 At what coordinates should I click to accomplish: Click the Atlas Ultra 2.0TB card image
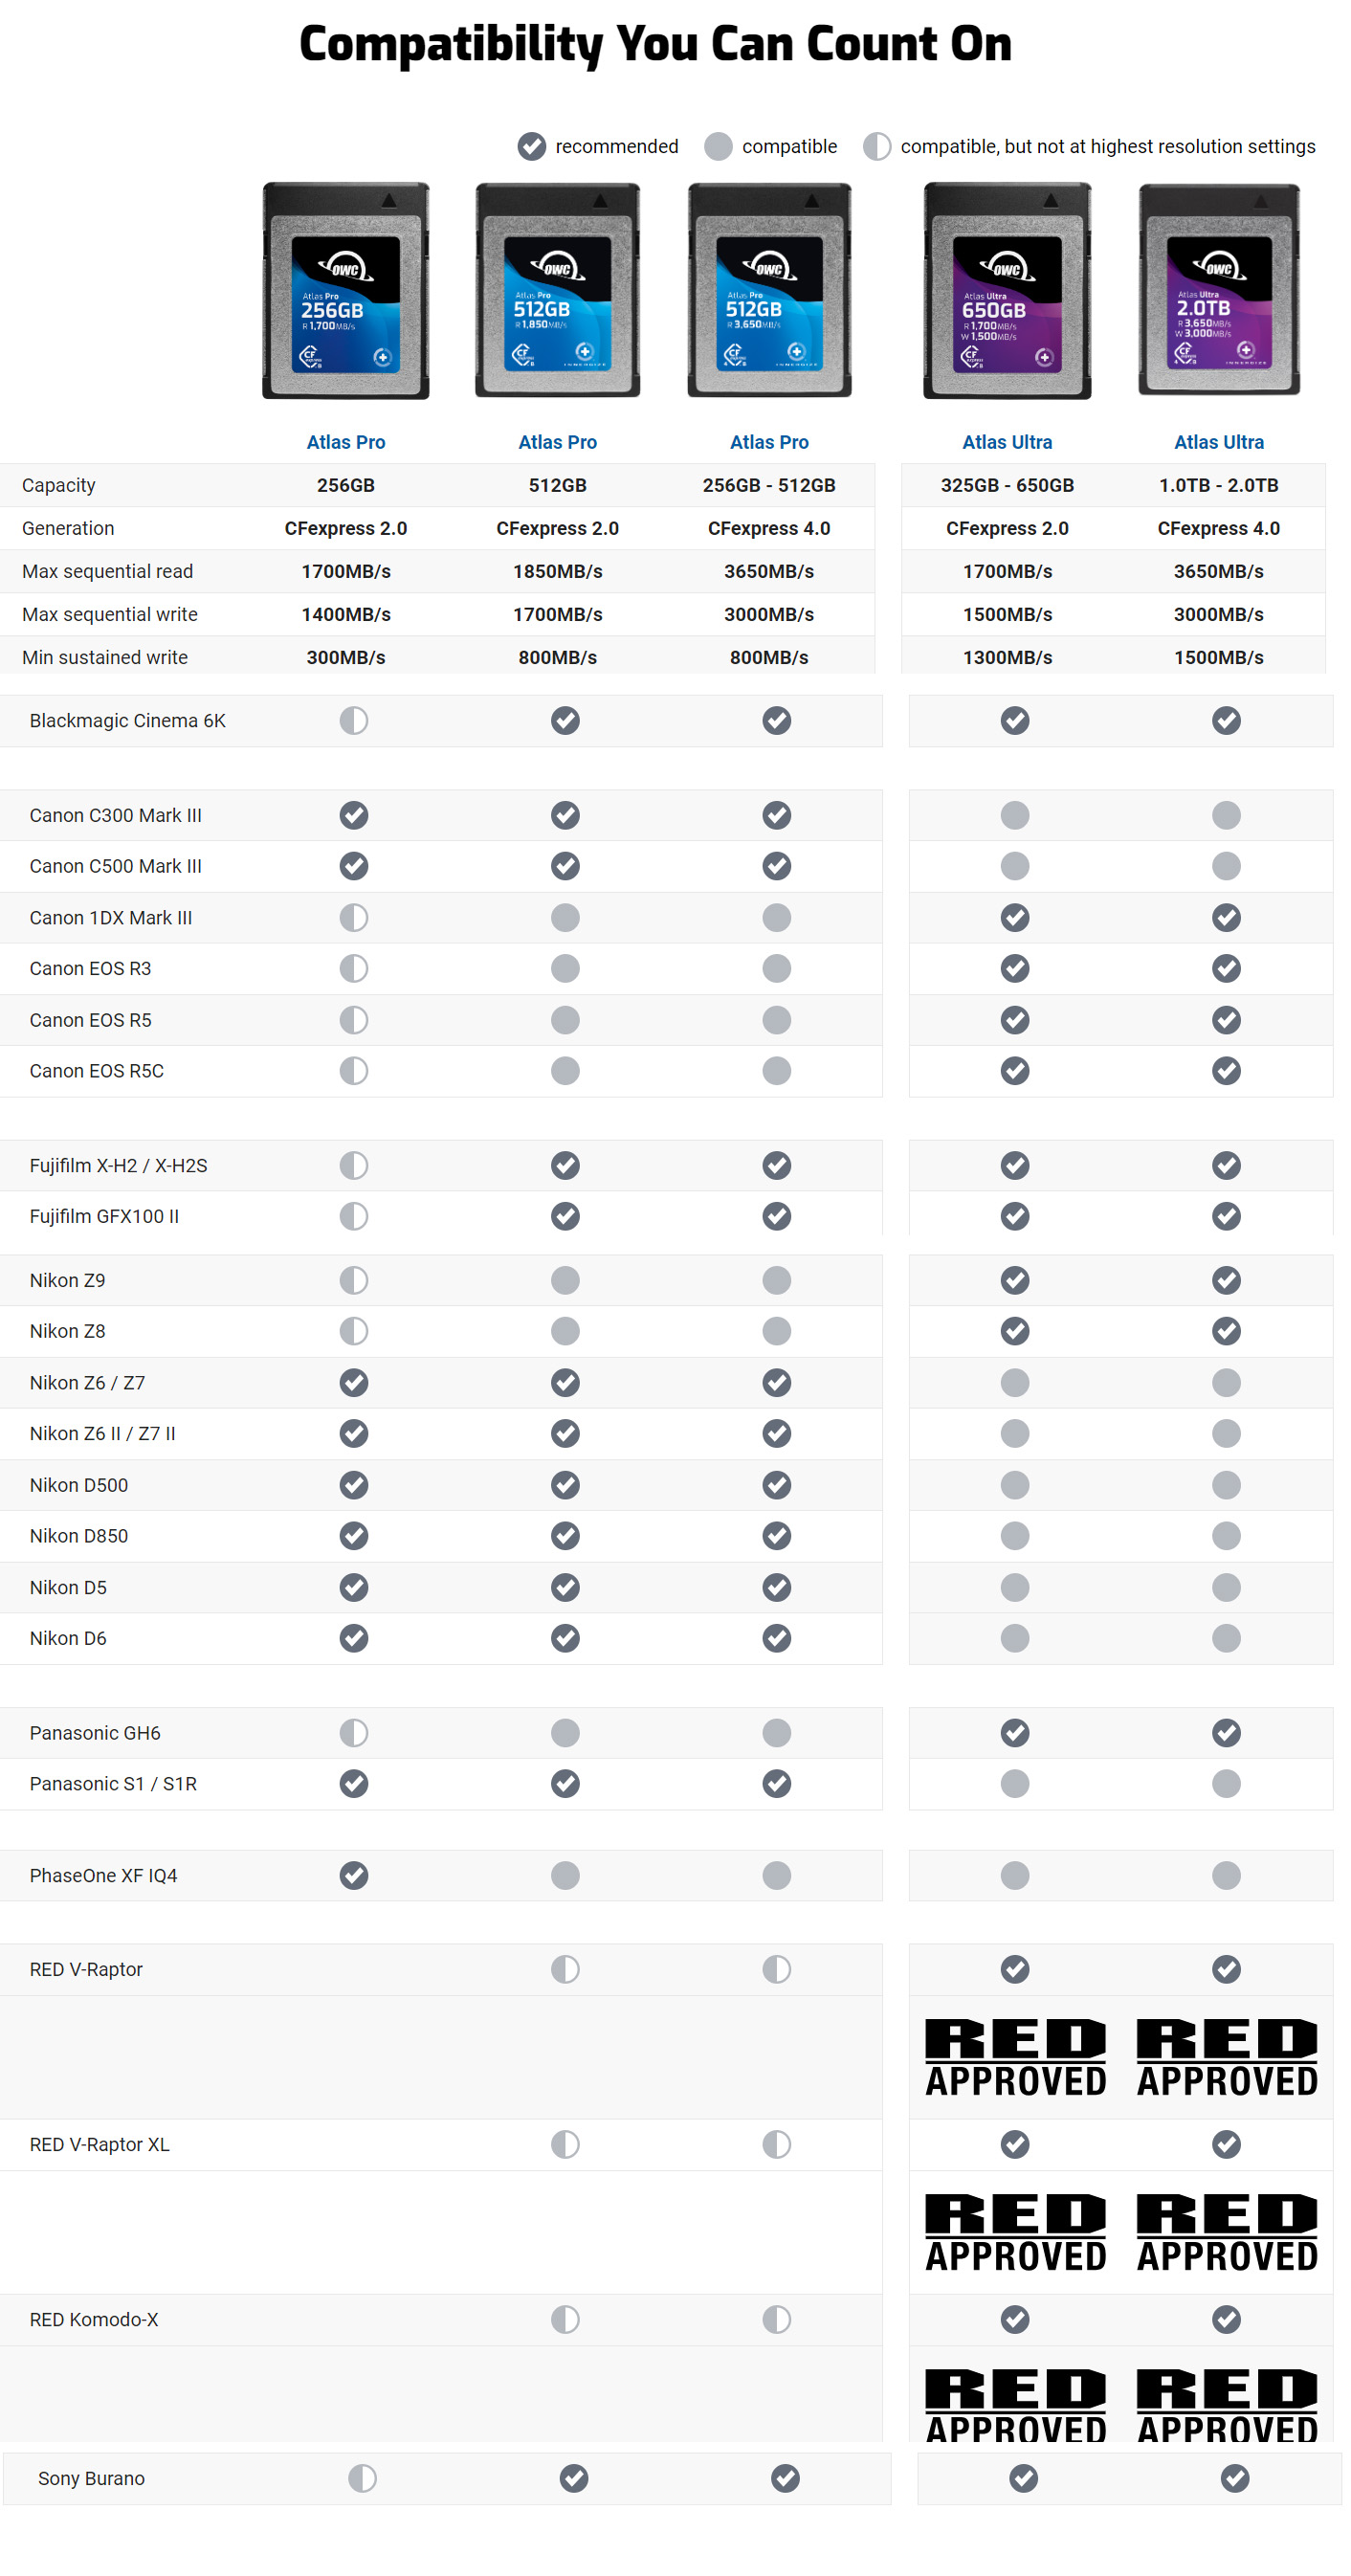1218,291
